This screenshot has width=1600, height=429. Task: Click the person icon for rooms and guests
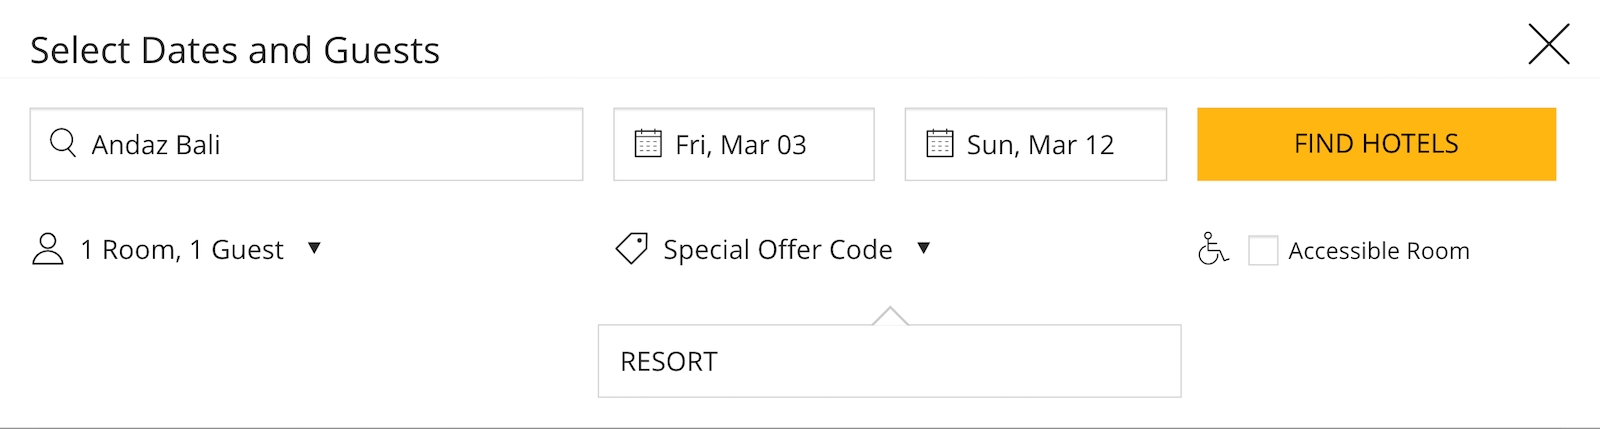click(48, 249)
